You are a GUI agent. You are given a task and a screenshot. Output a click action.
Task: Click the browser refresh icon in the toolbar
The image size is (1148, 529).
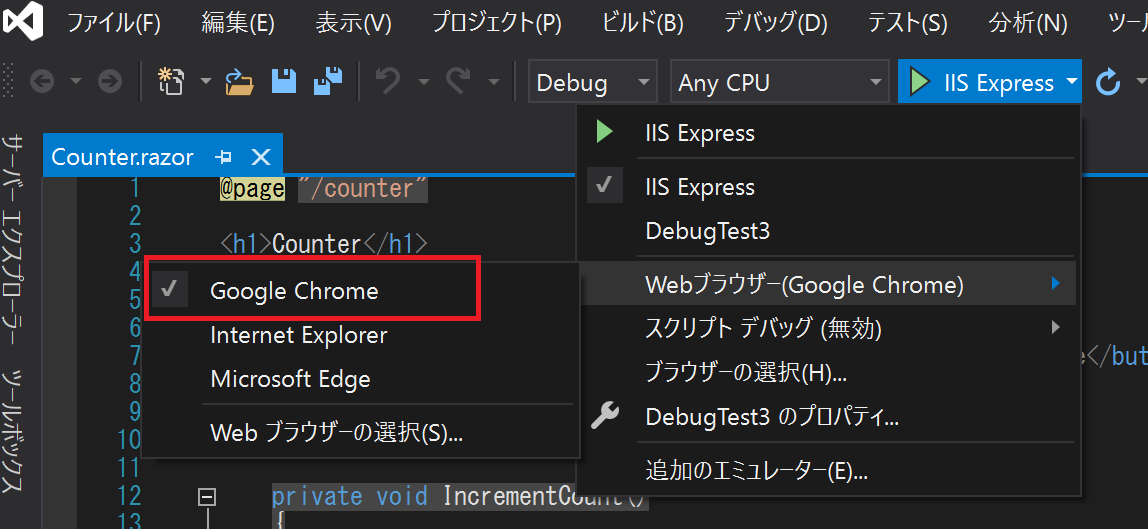[x=1108, y=82]
